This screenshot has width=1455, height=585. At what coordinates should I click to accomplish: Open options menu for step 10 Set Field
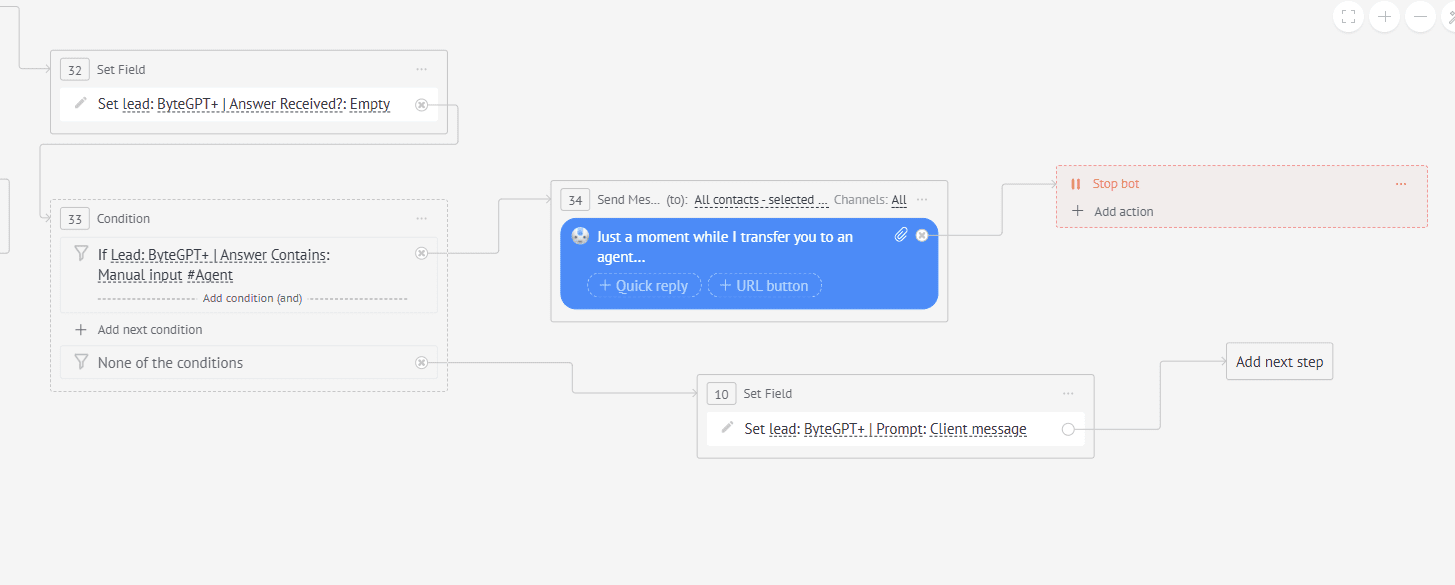coord(1068,393)
